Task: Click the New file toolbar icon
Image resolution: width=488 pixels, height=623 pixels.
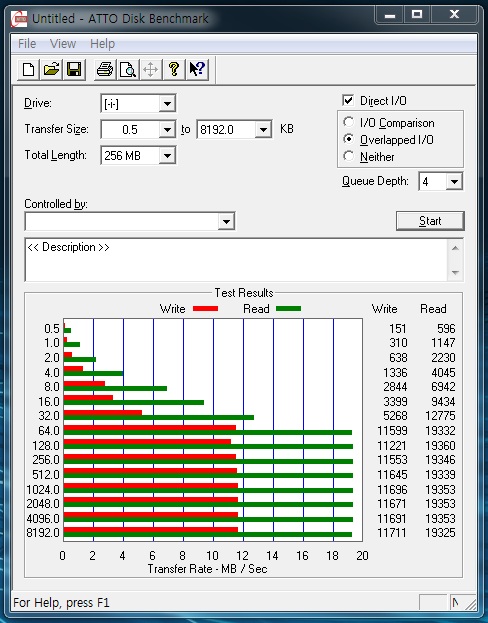Action: click(29, 70)
